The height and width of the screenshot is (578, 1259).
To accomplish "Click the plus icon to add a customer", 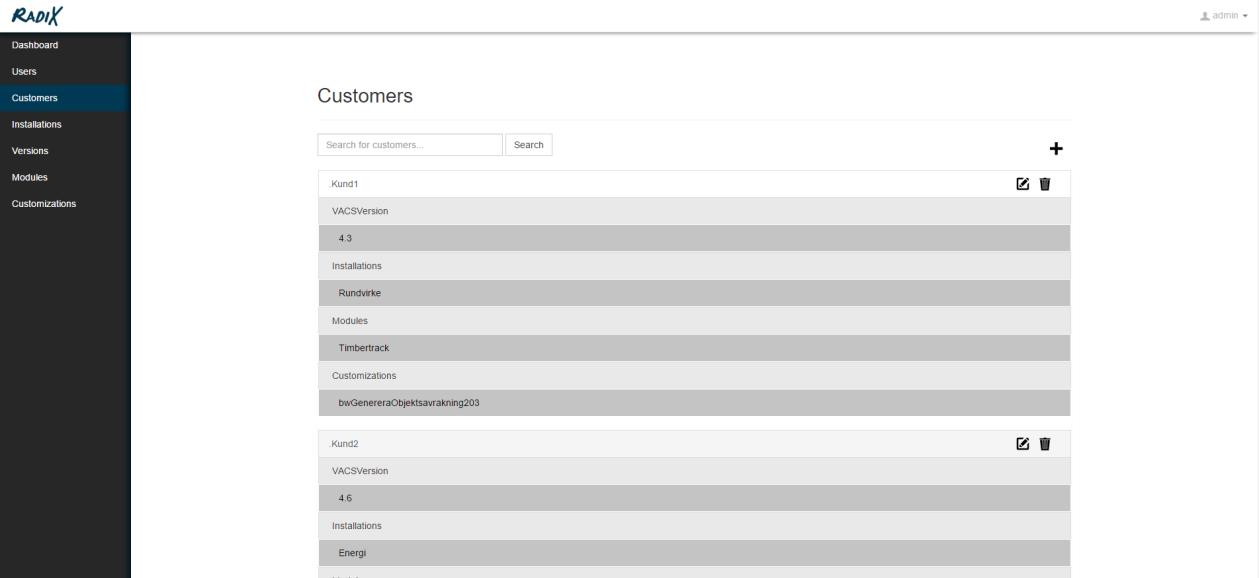I will pos(1055,149).
